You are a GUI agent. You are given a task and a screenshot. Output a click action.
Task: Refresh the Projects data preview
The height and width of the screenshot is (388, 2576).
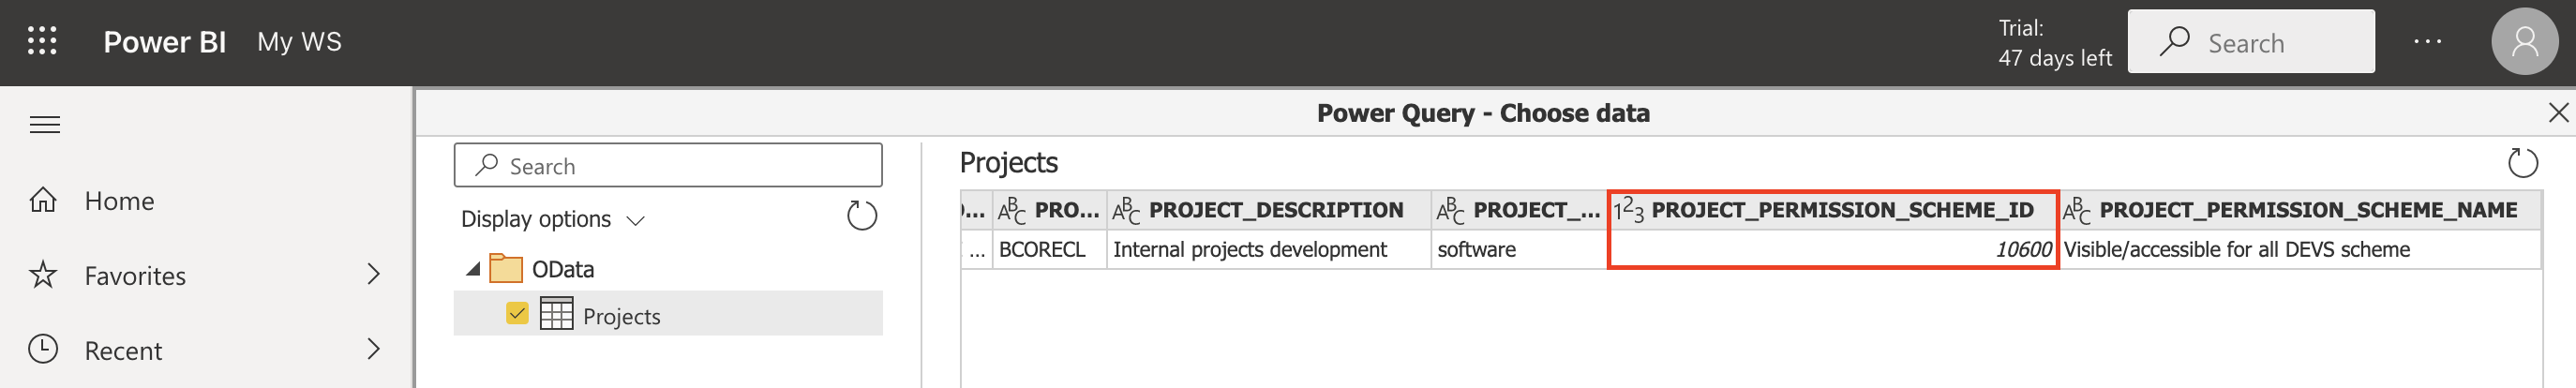tap(2522, 163)
